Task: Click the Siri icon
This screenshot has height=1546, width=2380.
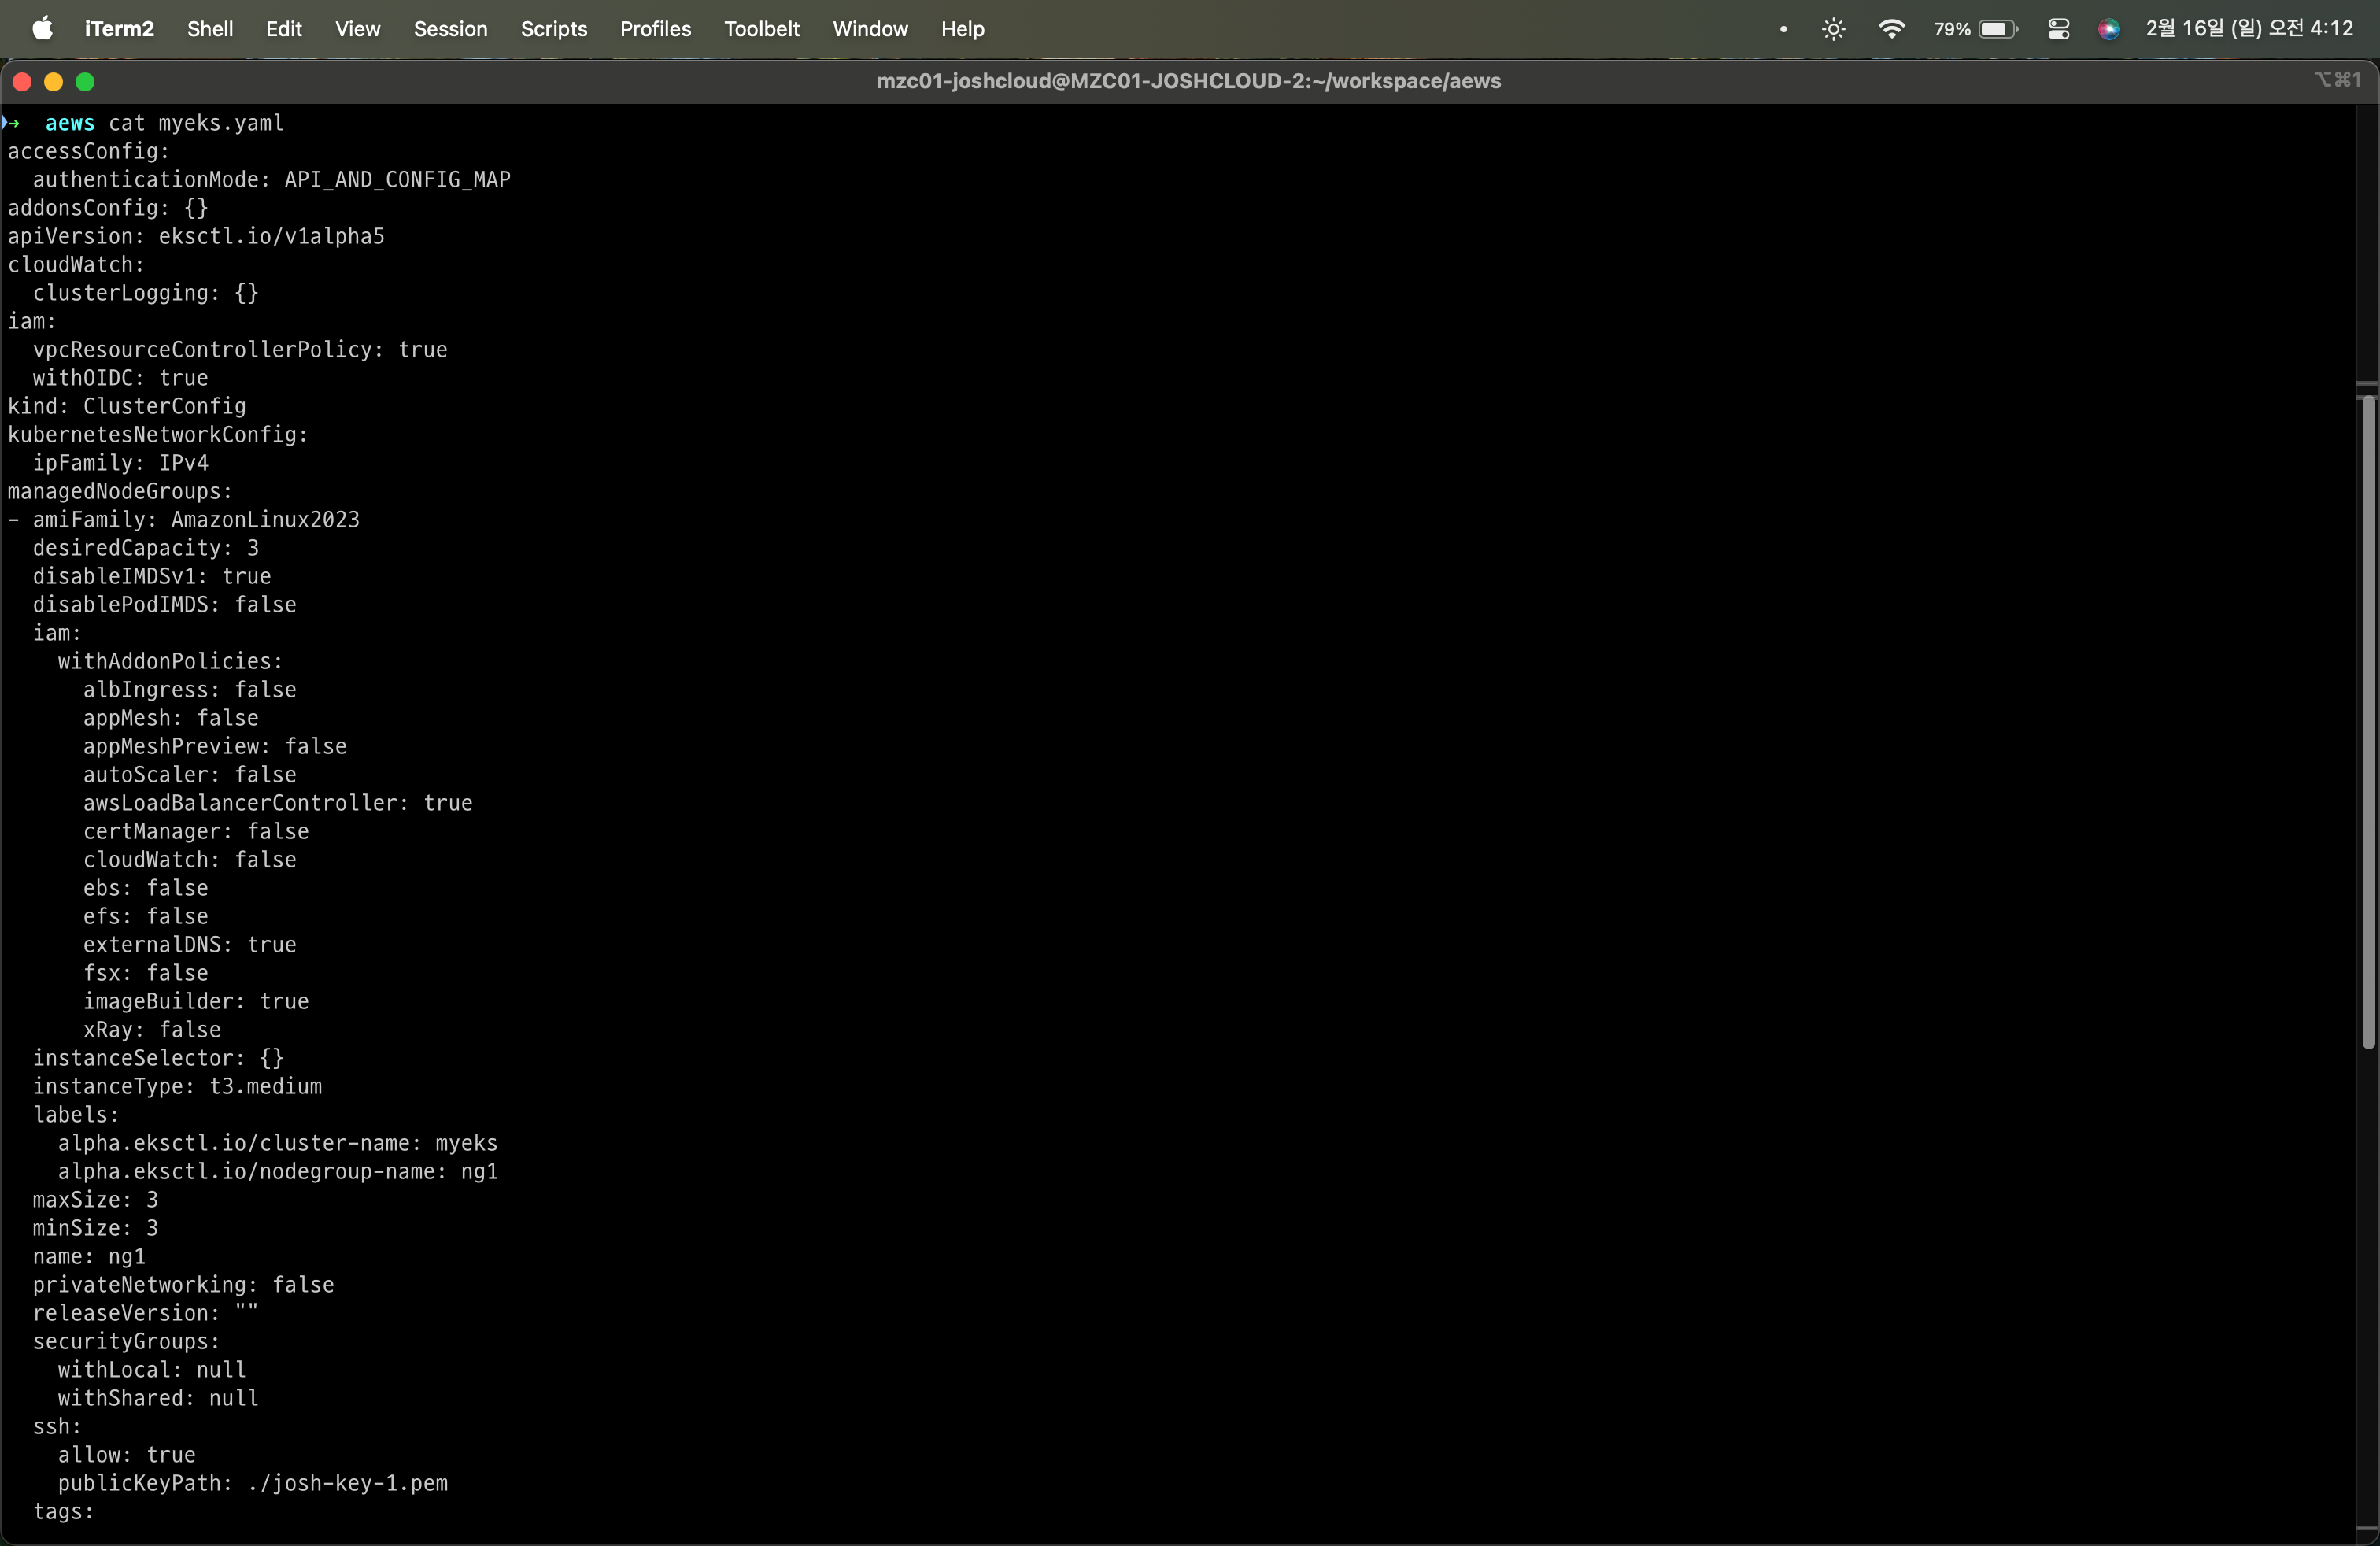Action: point(2109,28)
